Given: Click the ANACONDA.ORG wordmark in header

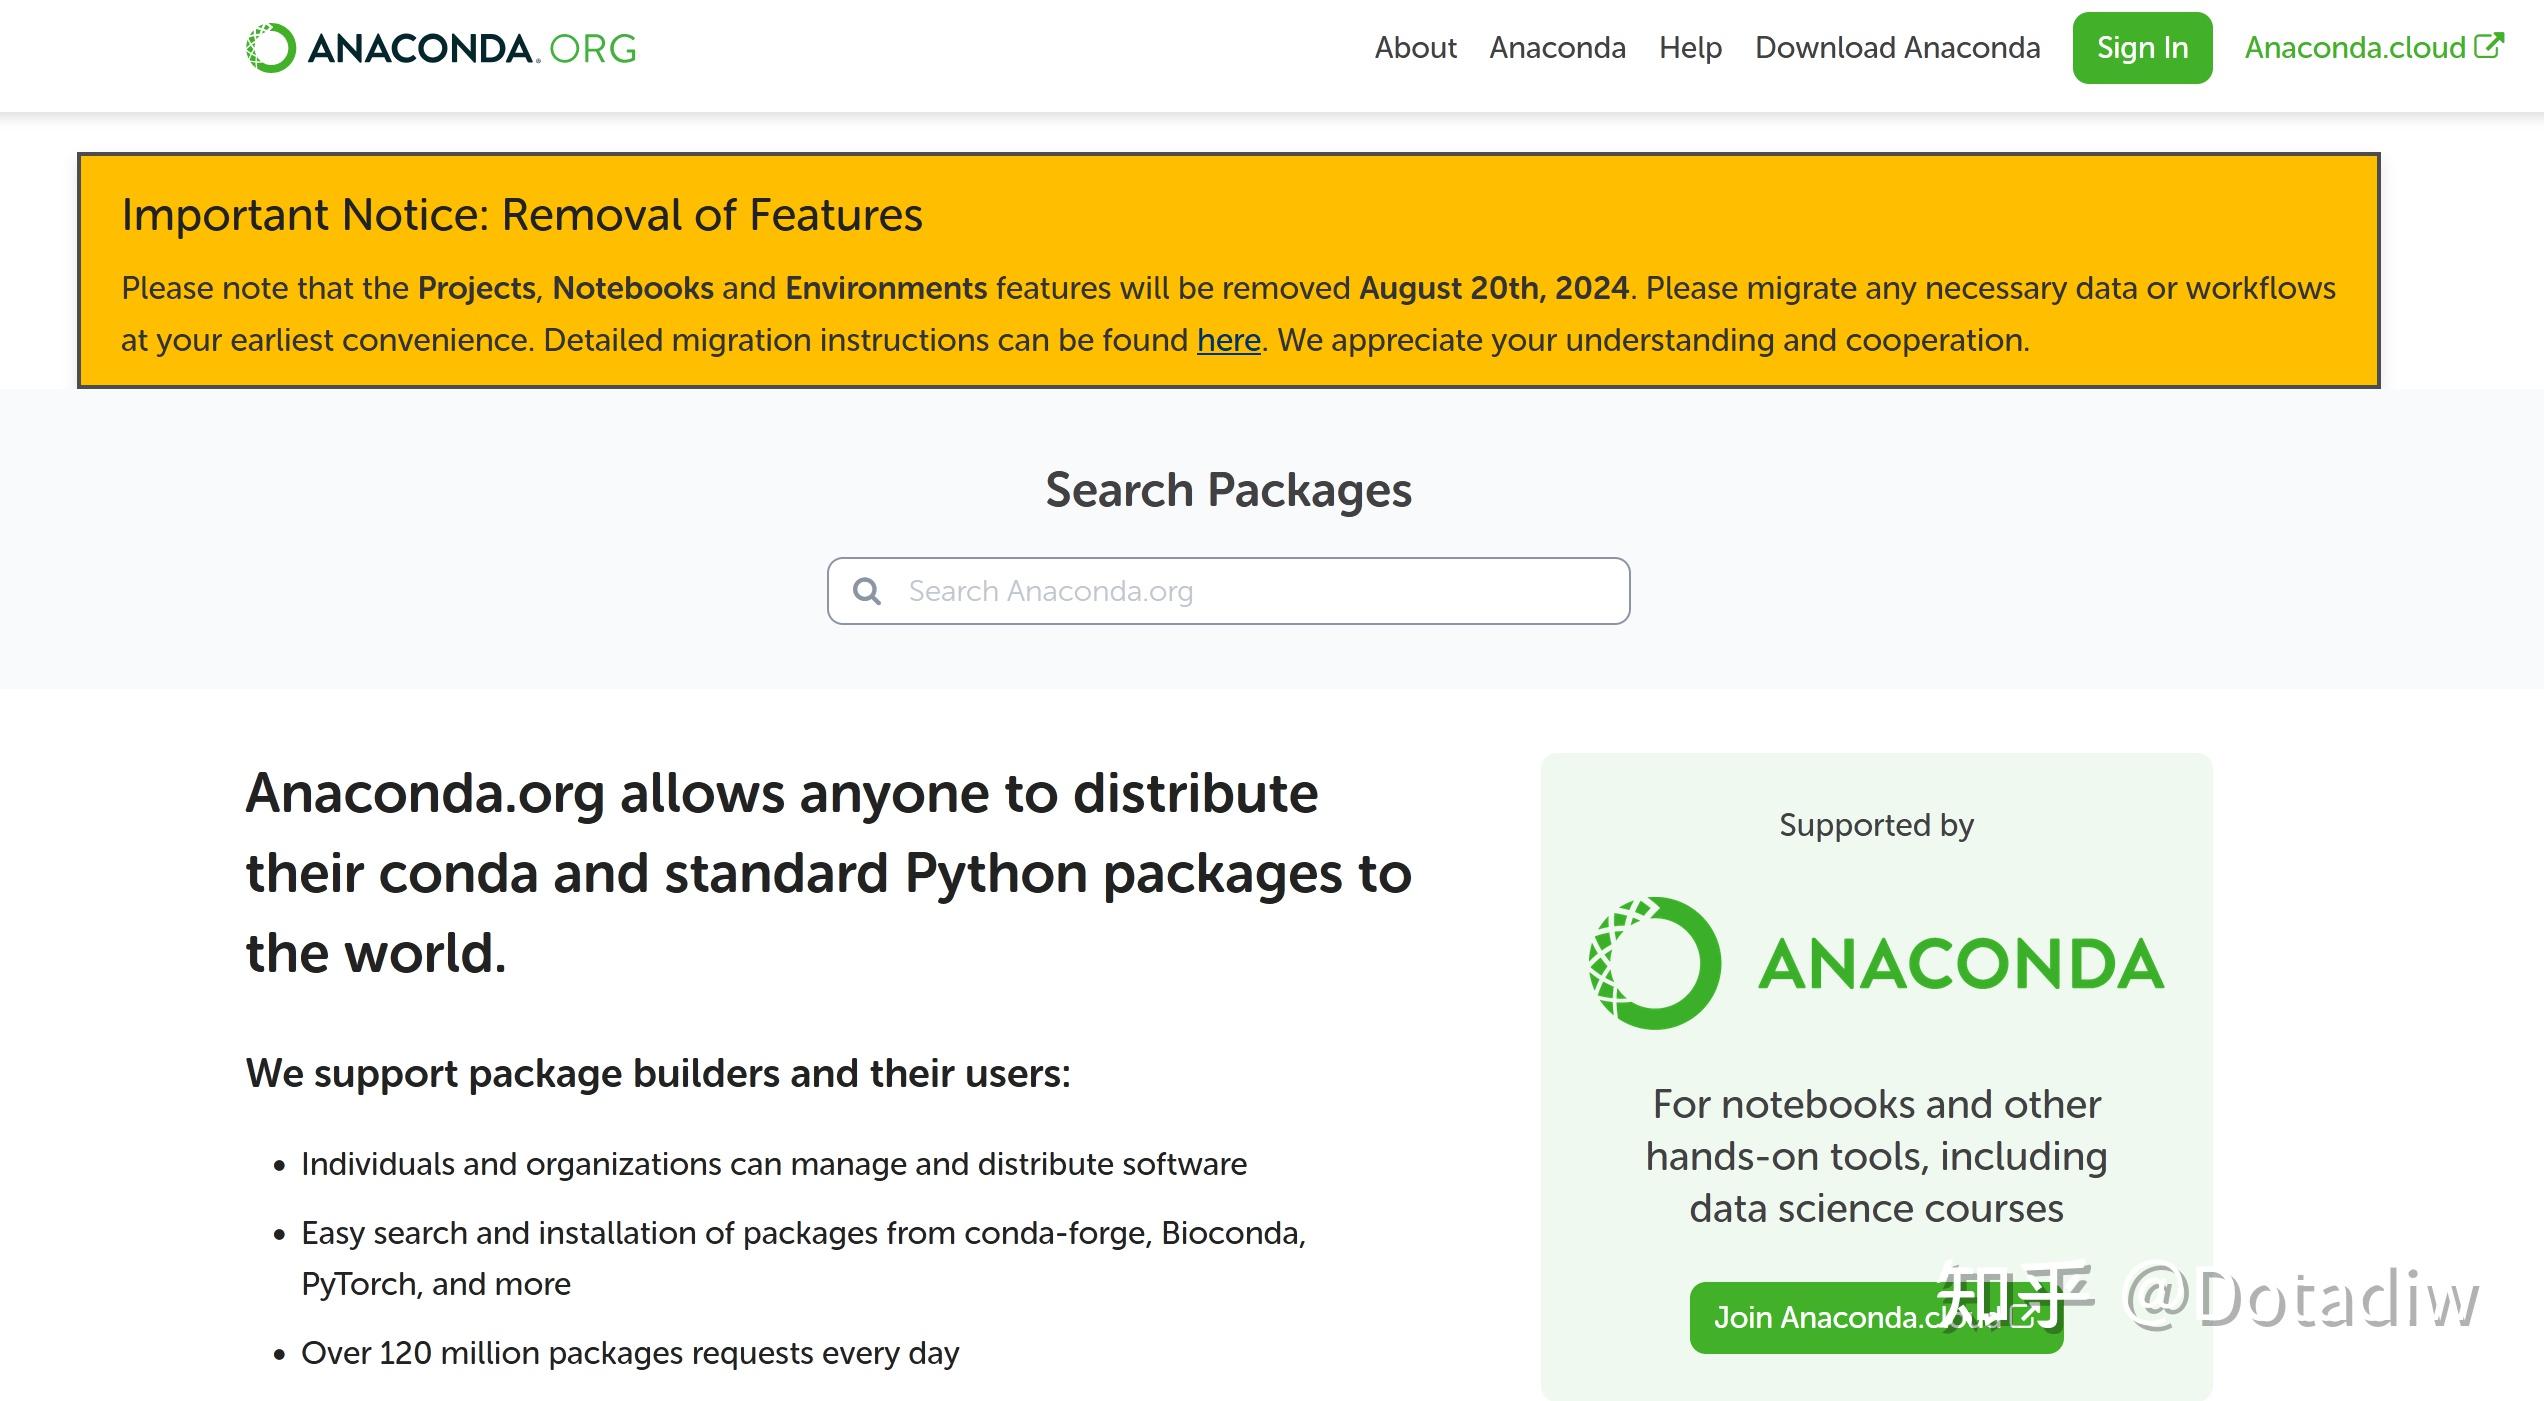Looking at the screenshot, I should pyautogui.click(x=472, y=48).
